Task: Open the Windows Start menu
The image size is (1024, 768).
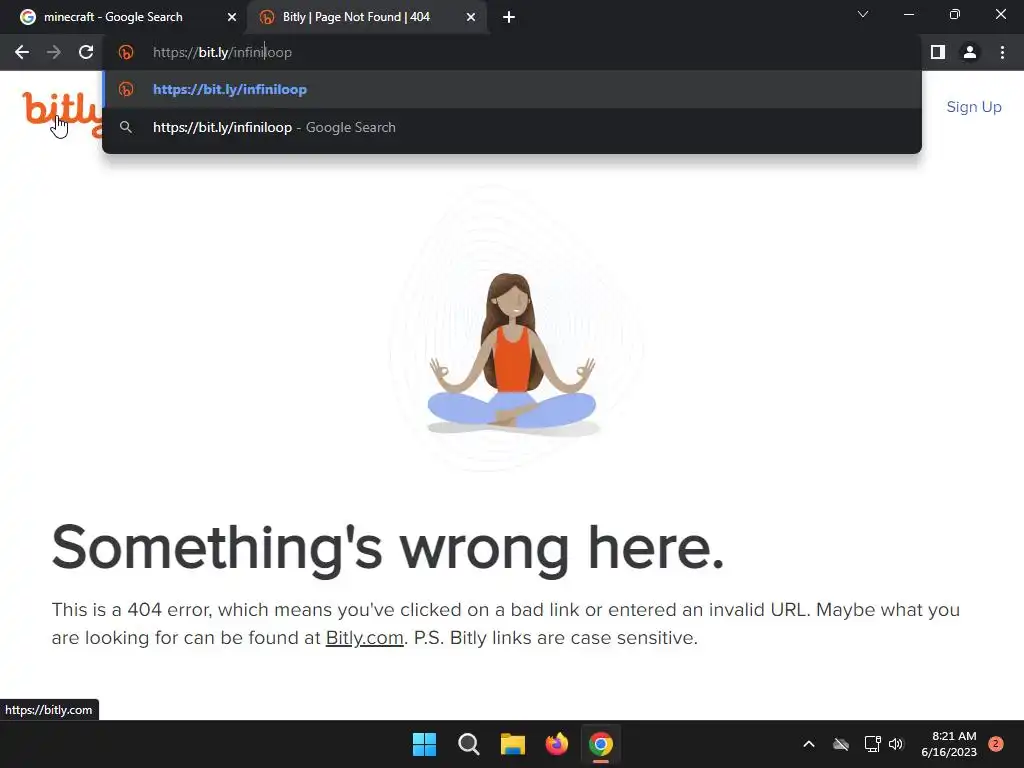Action: 424,744
